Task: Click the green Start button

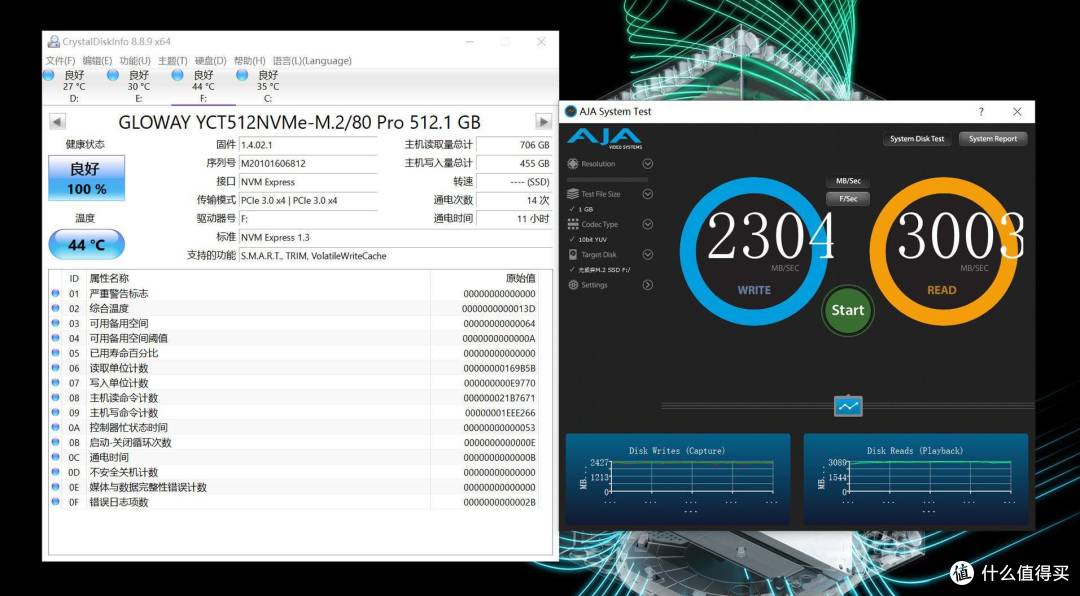Action: click(847, 310)
